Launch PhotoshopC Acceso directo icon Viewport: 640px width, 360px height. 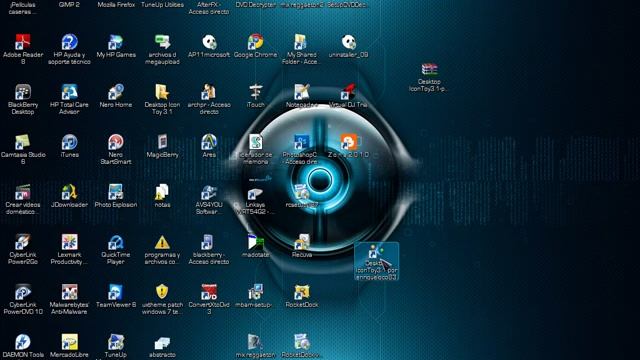pos(302,142)
